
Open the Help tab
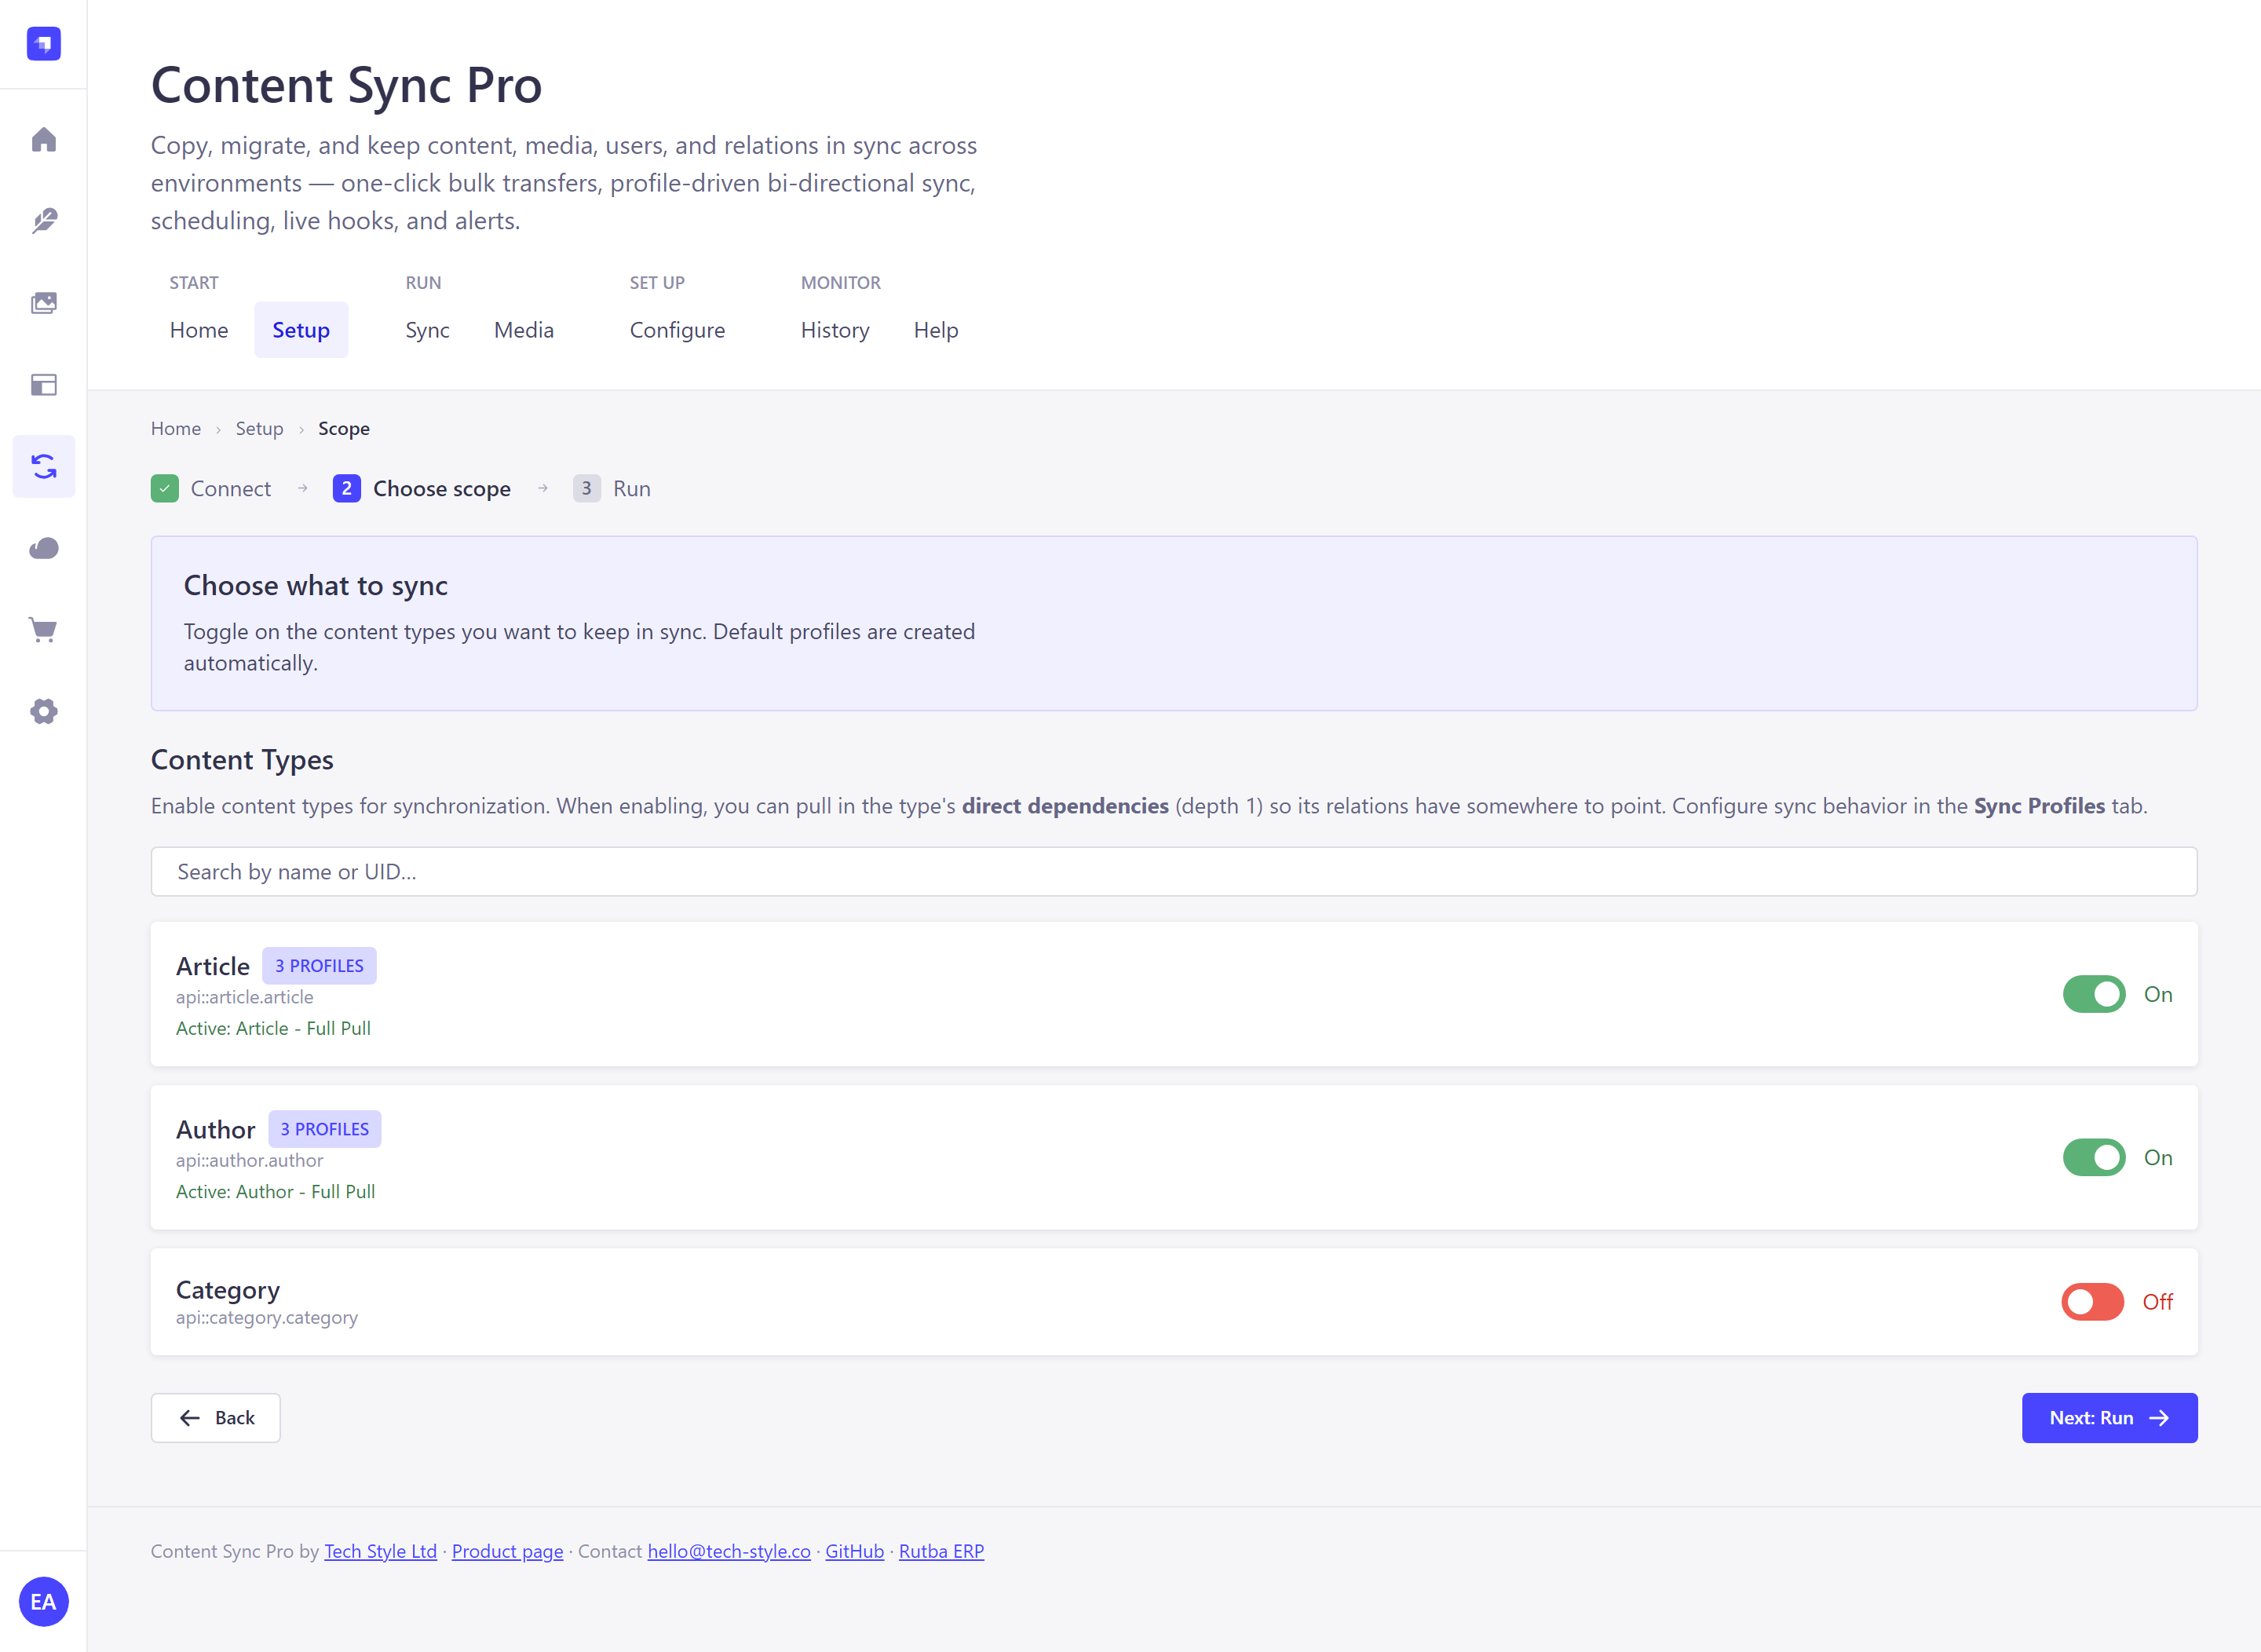click(936, 330)
